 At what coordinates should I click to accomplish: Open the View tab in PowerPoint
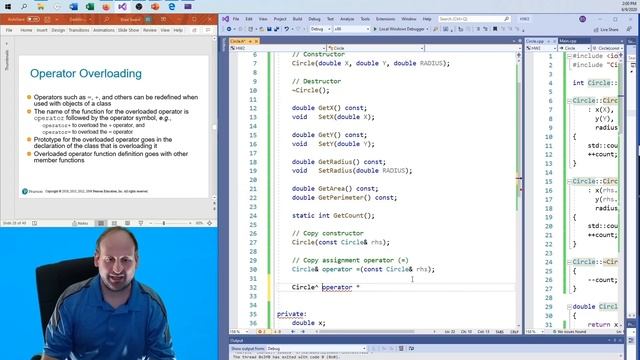pos(165,30)
